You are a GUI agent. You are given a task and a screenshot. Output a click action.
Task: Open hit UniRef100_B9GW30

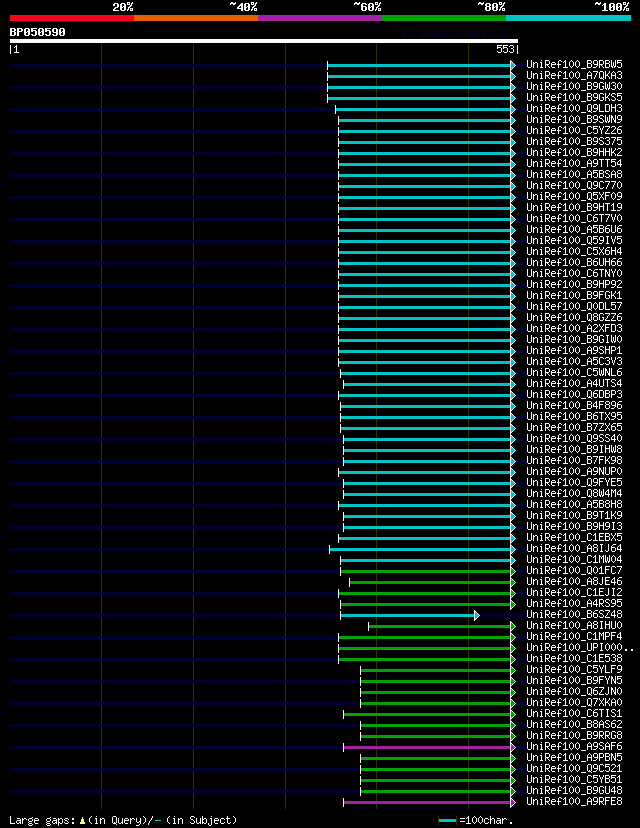coord(574,86)
